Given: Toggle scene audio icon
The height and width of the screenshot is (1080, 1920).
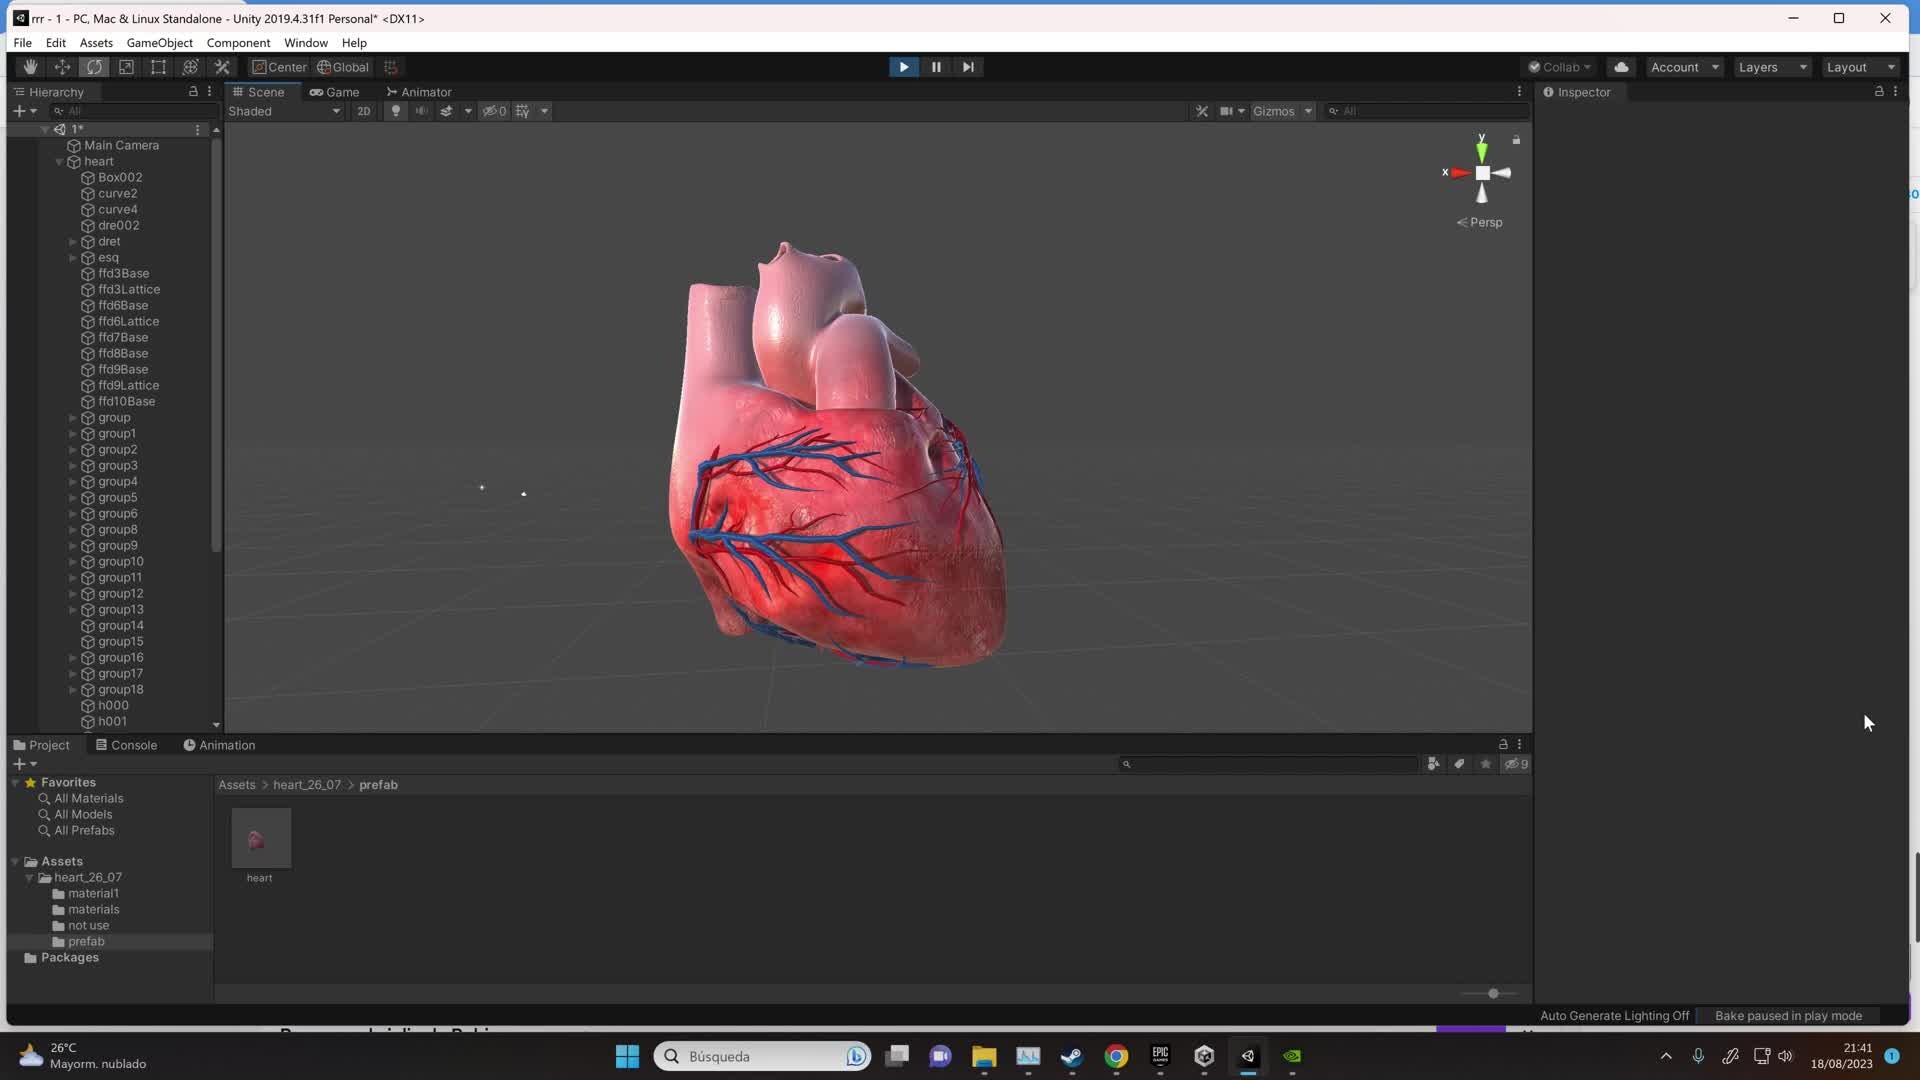Looking at the screenshot, I should (x=421, y=111).
